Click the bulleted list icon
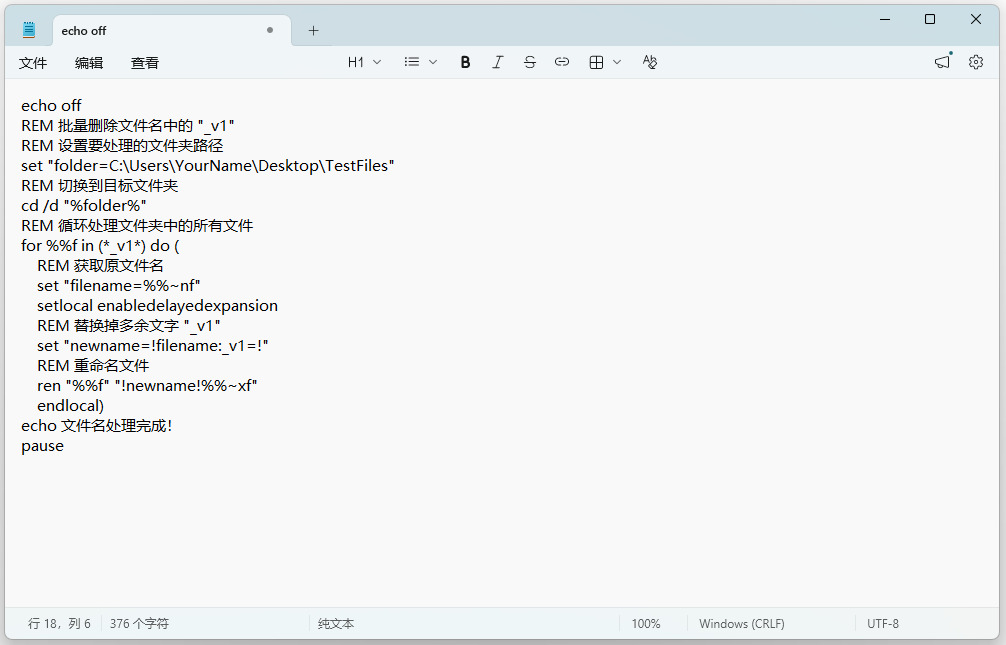The image size is (1006, 645). tap(412, 62)
